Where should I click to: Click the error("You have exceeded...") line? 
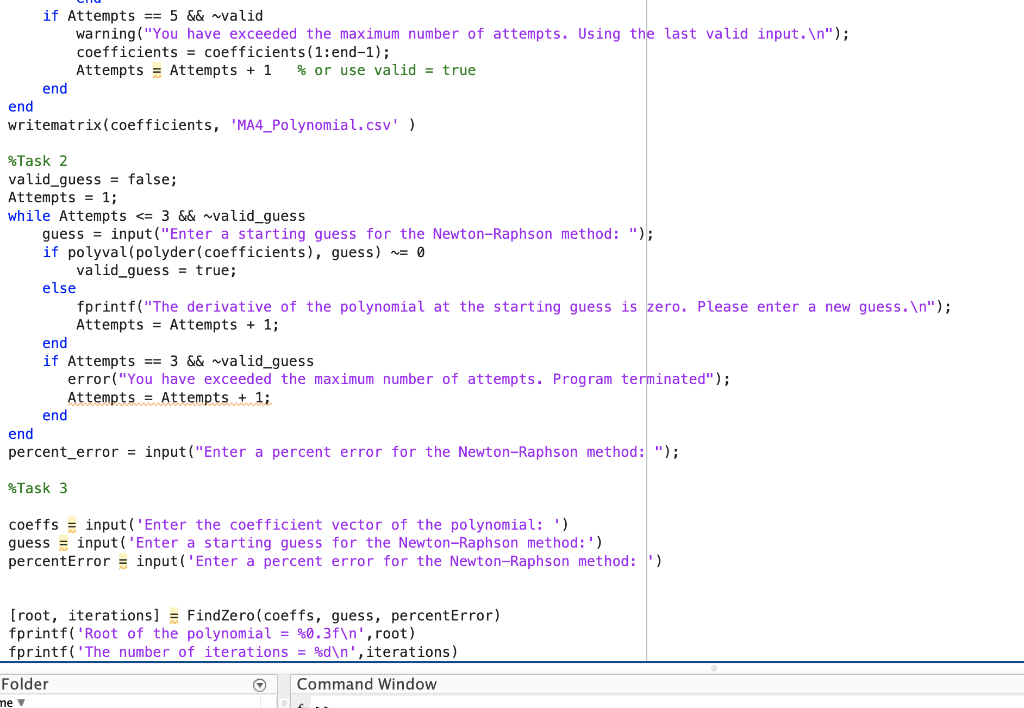(398, 379)
